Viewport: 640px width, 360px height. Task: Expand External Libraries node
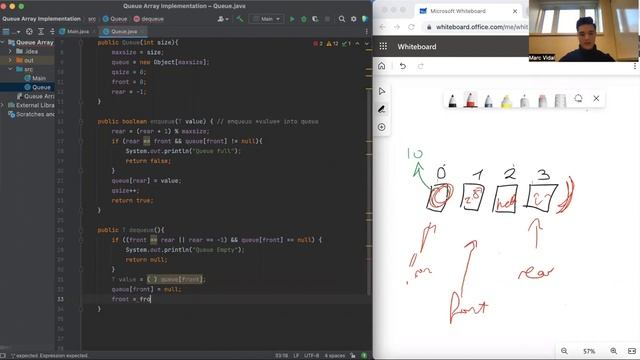tap(2, 105)
